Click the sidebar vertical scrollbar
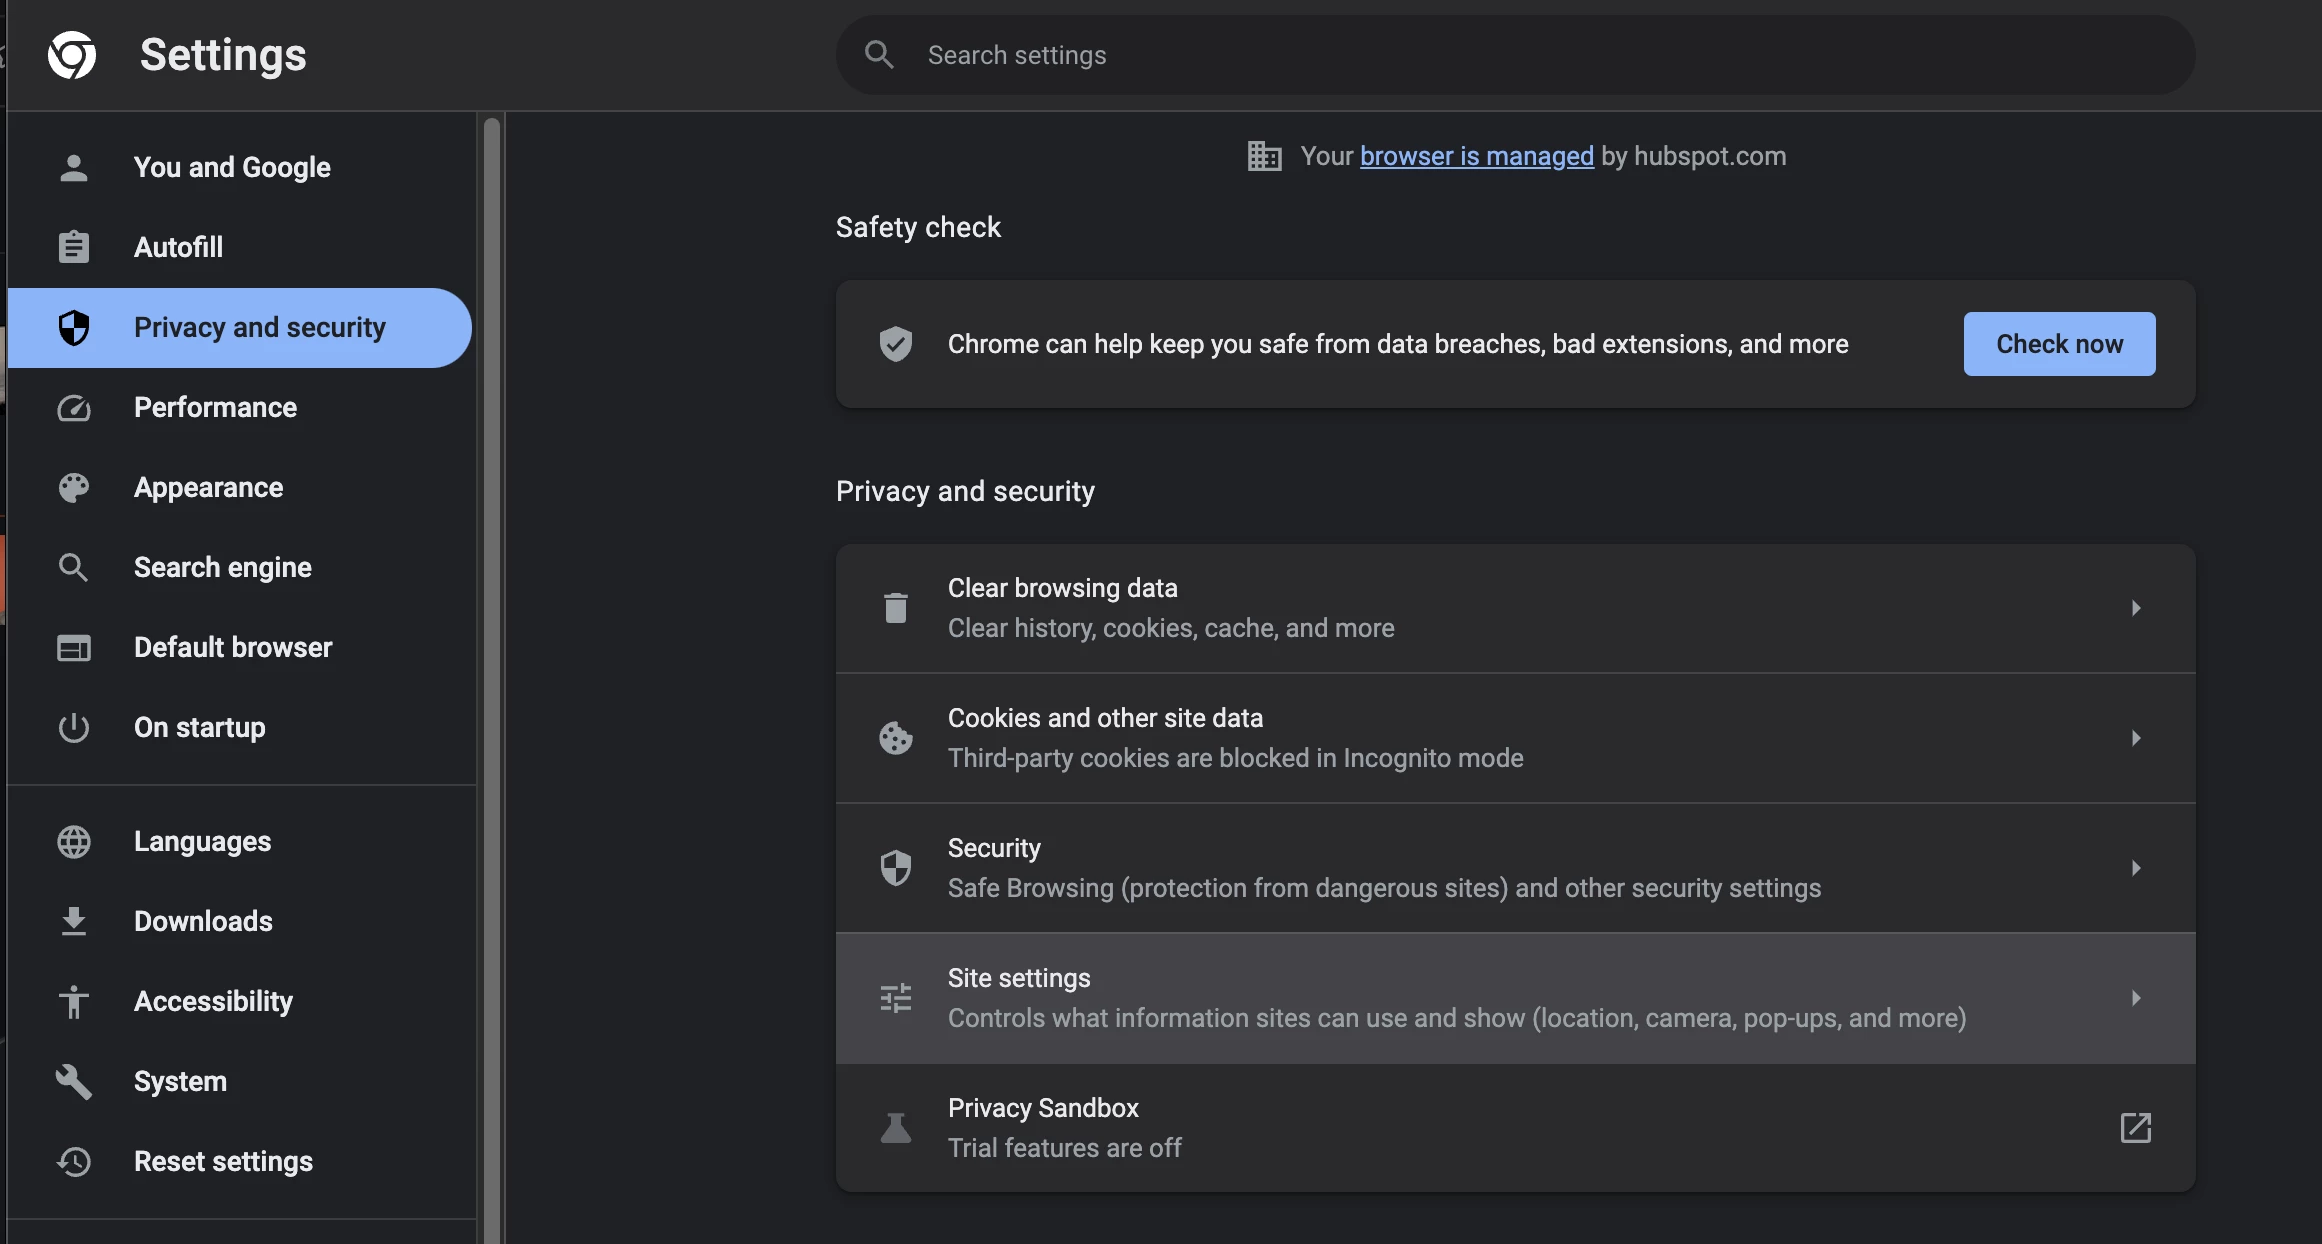The image size is (2322, 1244). [x=491, y=680]
